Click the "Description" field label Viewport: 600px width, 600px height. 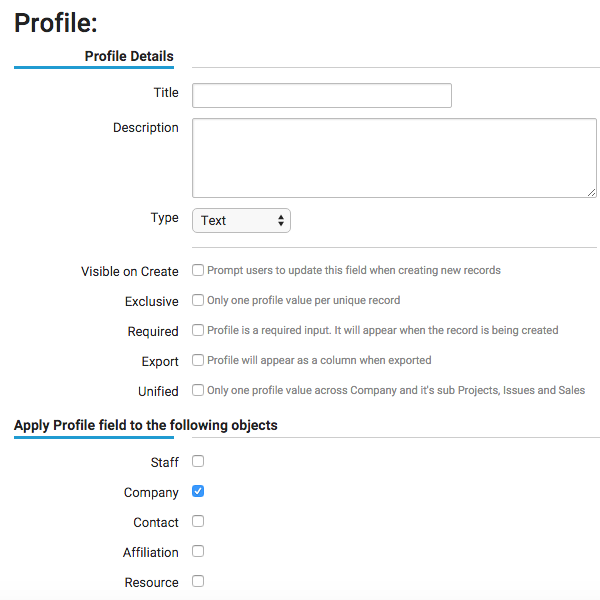pos(146,128)
